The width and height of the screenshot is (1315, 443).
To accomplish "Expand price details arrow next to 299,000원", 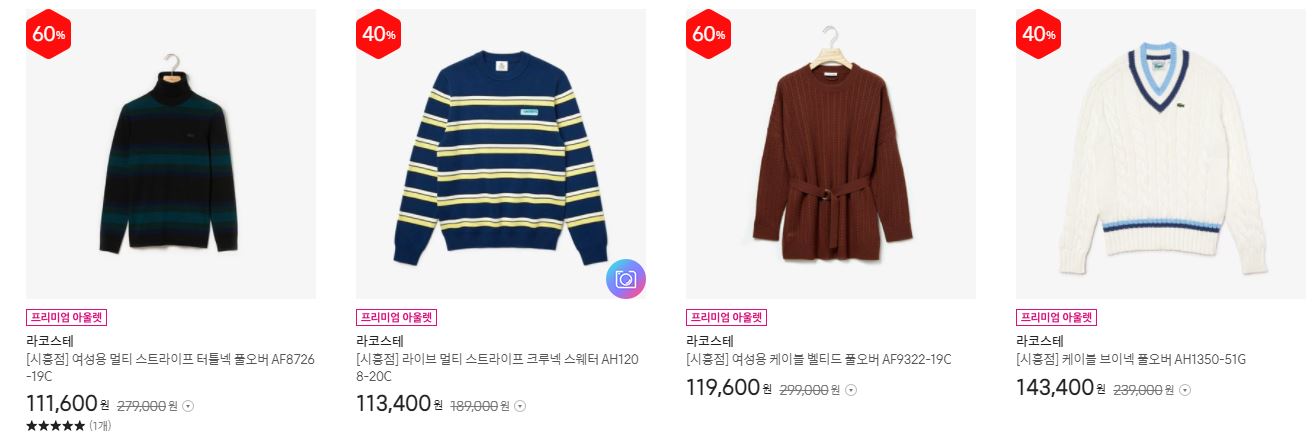I will click(x=851, y=390).
